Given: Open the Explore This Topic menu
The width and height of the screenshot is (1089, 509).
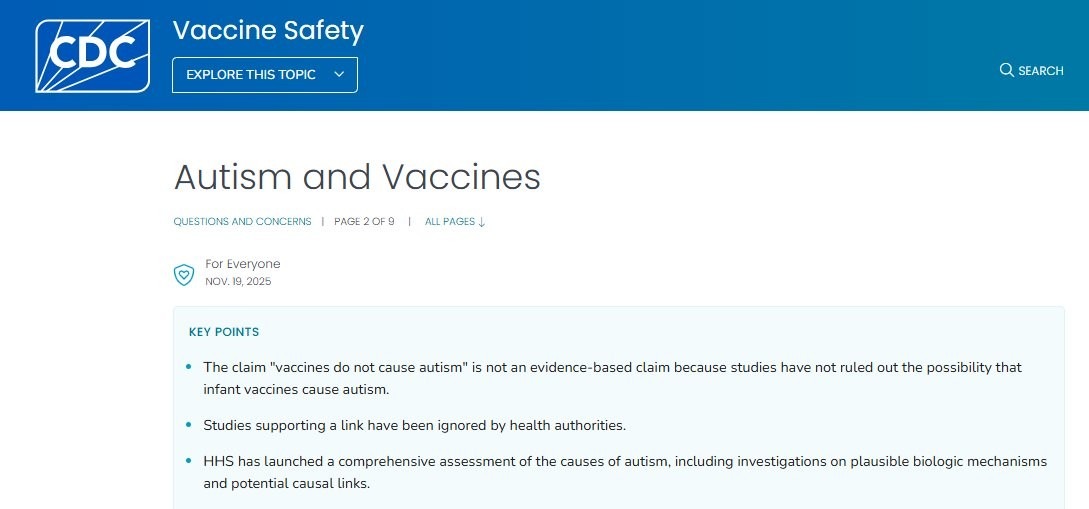Looking at the screenshot, I should pos(265,75).
